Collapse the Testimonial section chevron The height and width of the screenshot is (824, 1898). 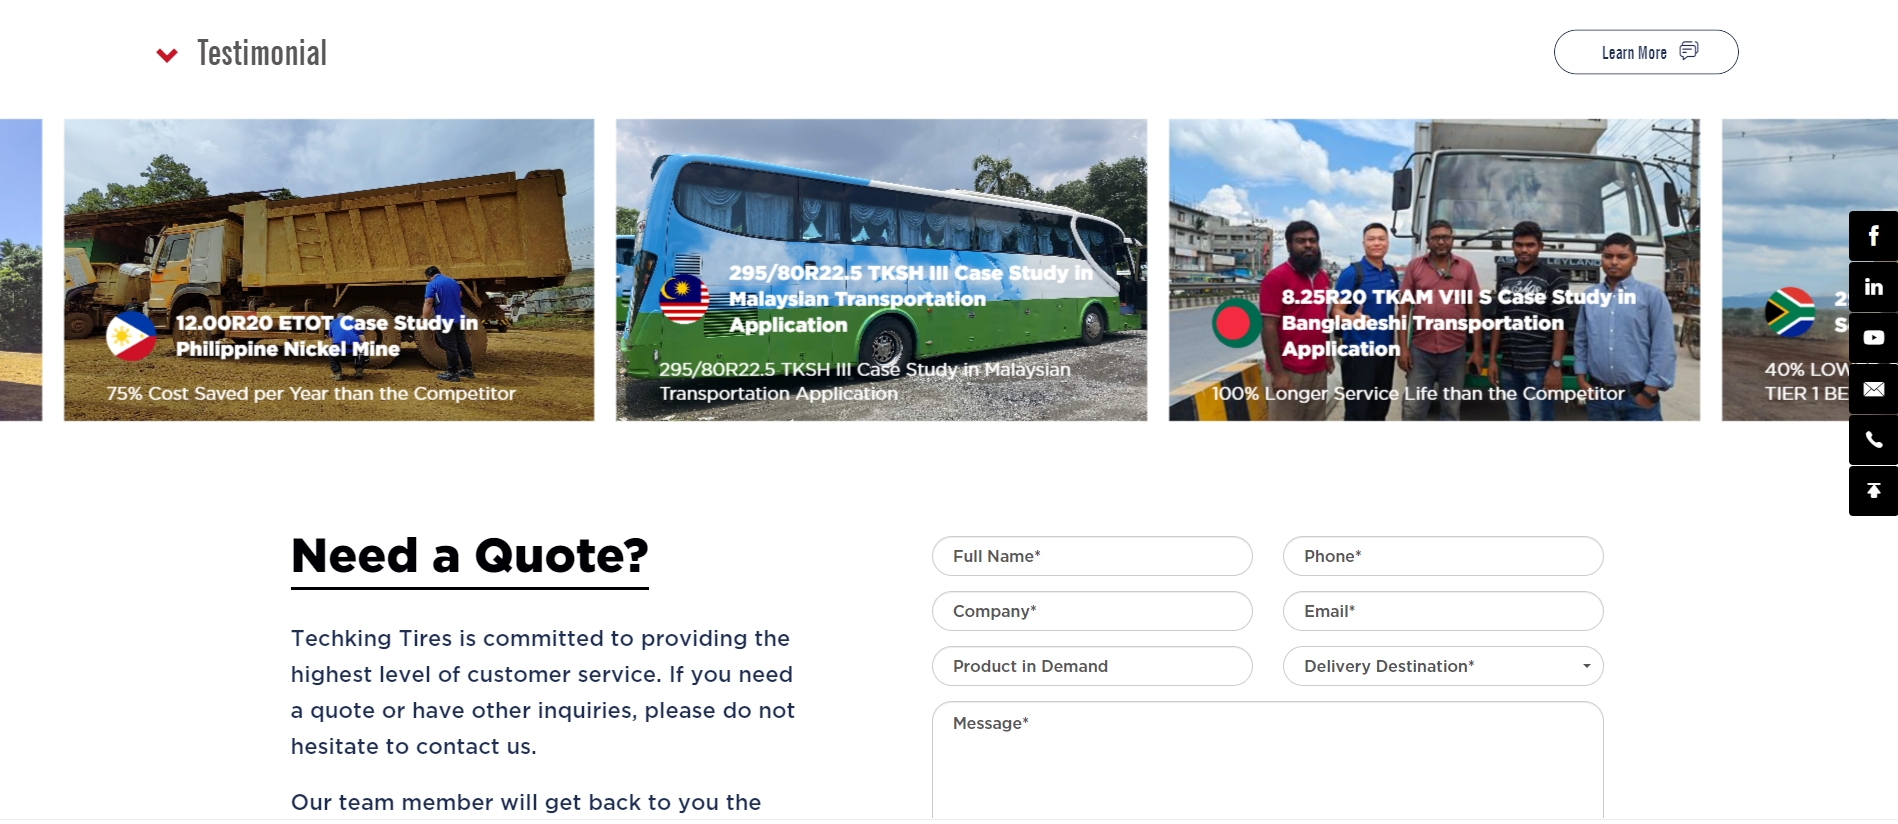(x=167, y=55)
